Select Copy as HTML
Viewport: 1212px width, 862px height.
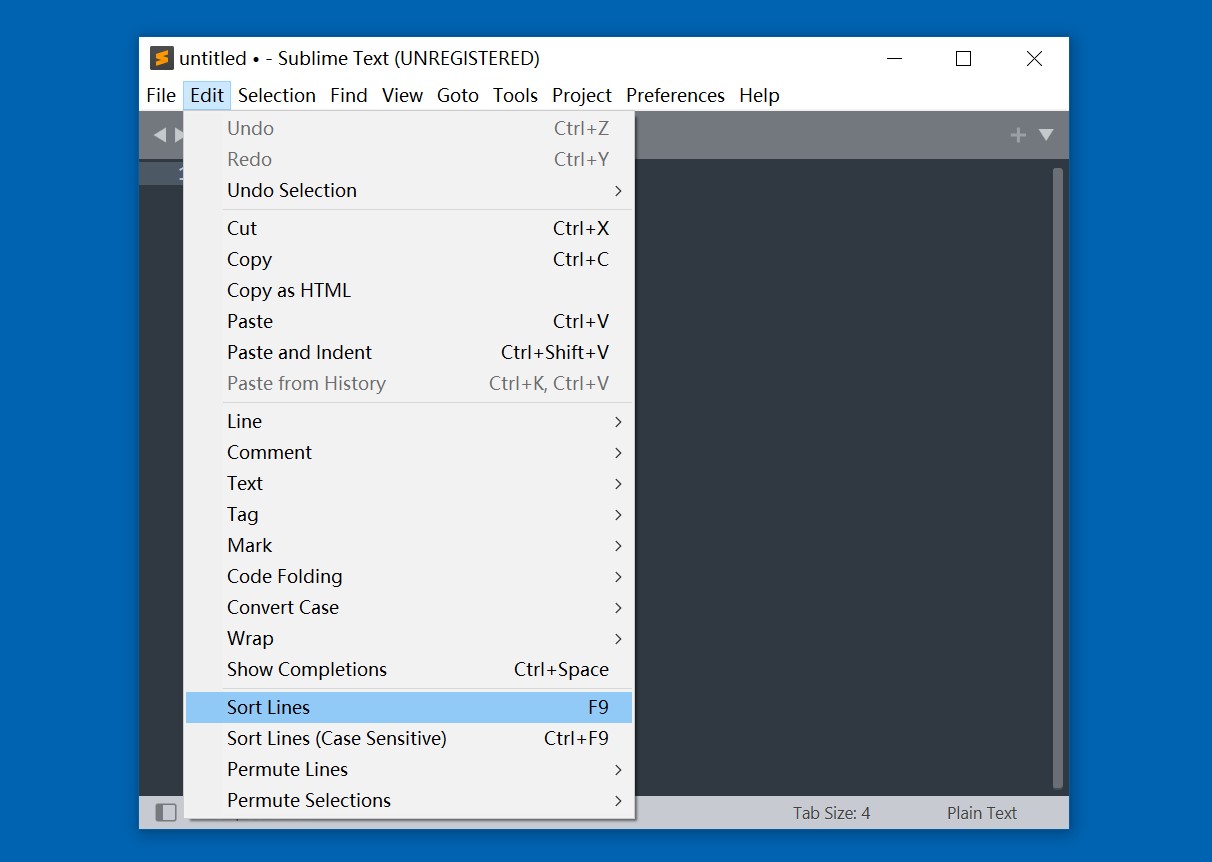(409, 290)
